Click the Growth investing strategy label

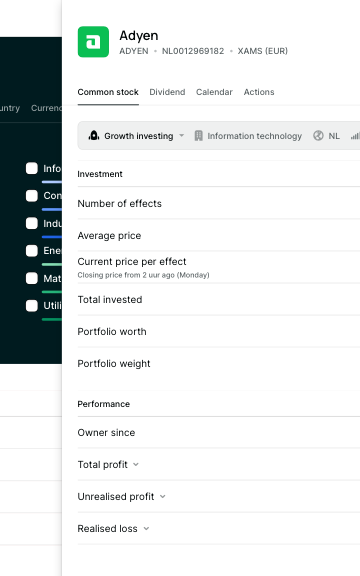[x=138, y=136]
